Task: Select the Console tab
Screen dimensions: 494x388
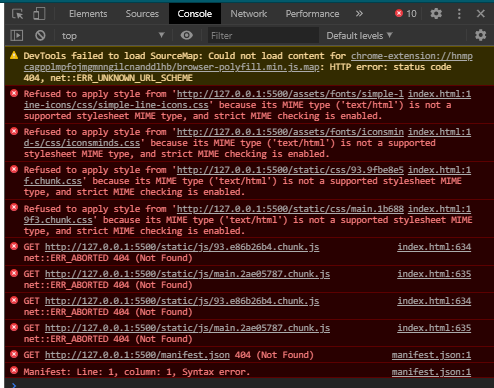Action: pos(195,14)
